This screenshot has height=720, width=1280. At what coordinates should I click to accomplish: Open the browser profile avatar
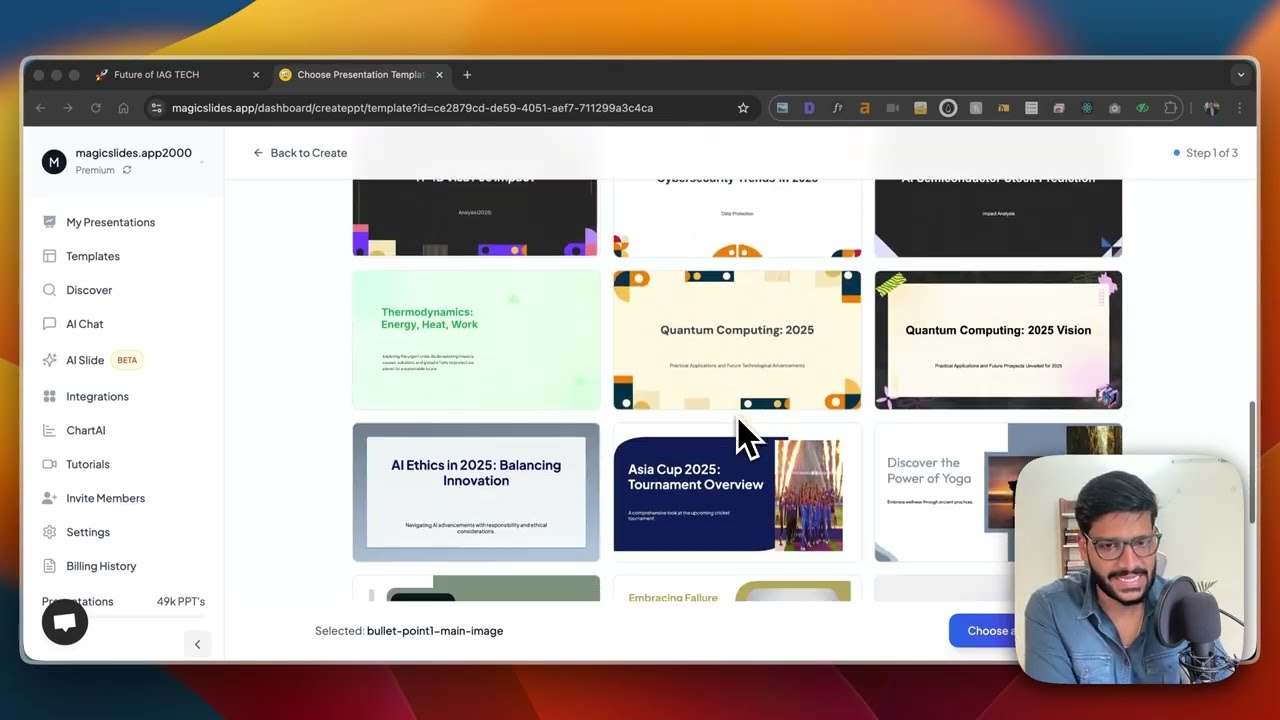click(x=1212, y=108)
